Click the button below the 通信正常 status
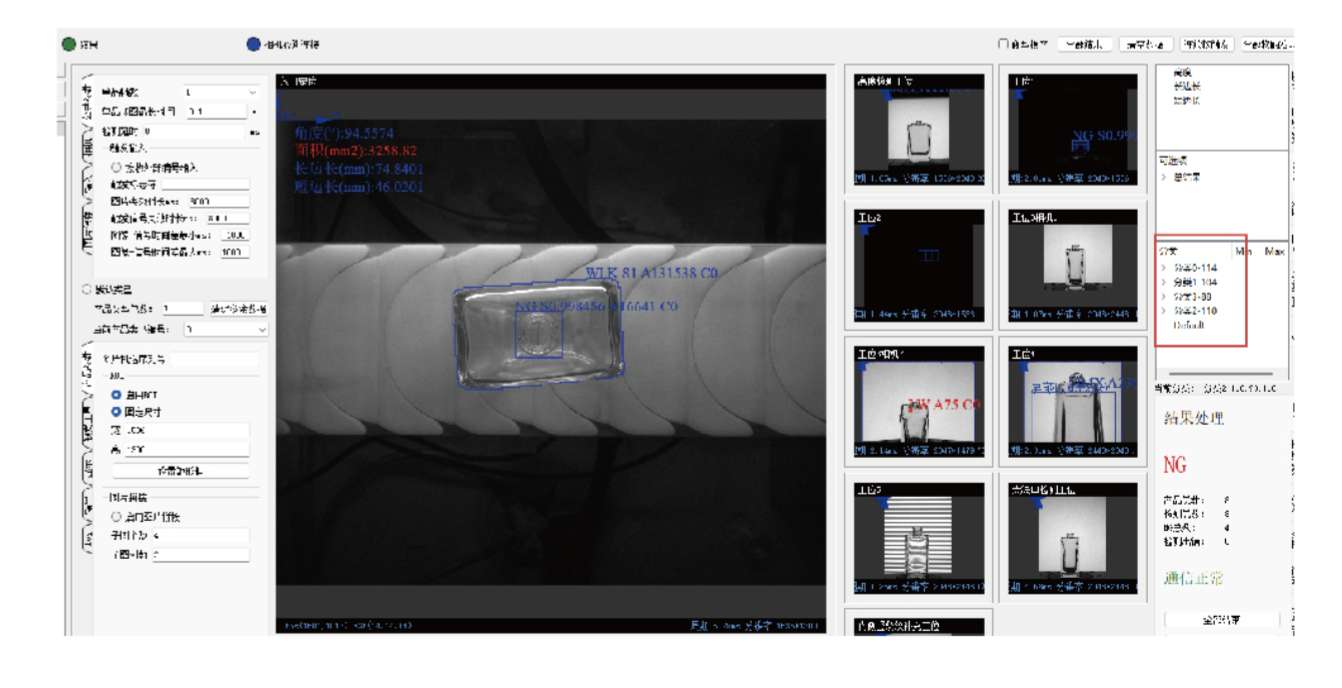Image resolution: width=1342 pixels, height=688 pixels. coord(1221,620)
